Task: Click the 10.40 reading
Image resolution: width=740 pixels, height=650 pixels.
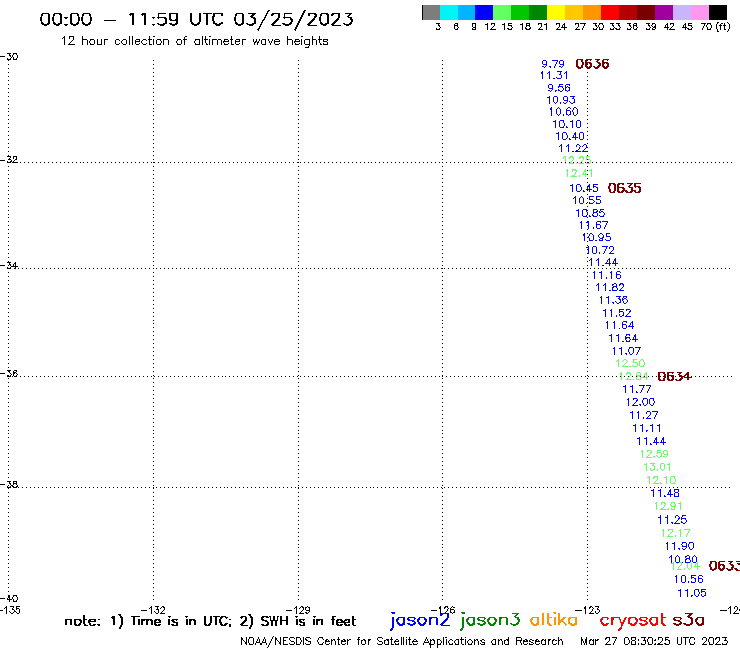Action: (570, 136)
